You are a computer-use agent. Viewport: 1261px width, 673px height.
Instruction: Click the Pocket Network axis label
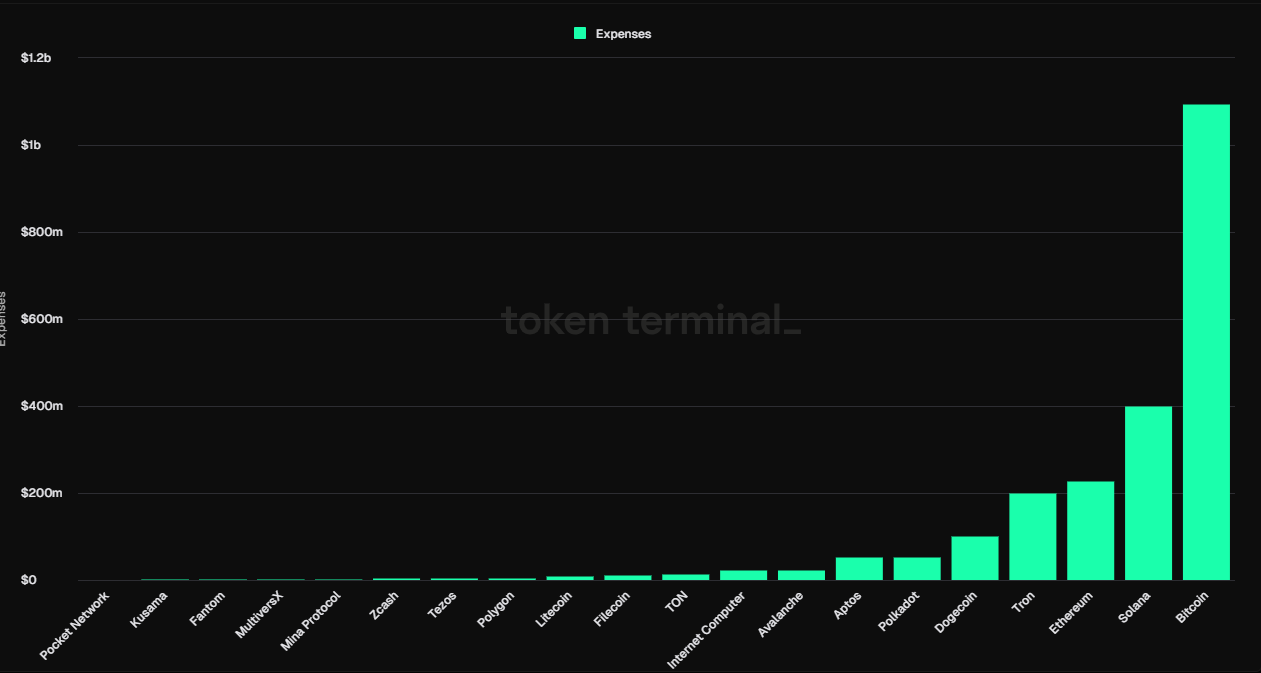point(75,625)
